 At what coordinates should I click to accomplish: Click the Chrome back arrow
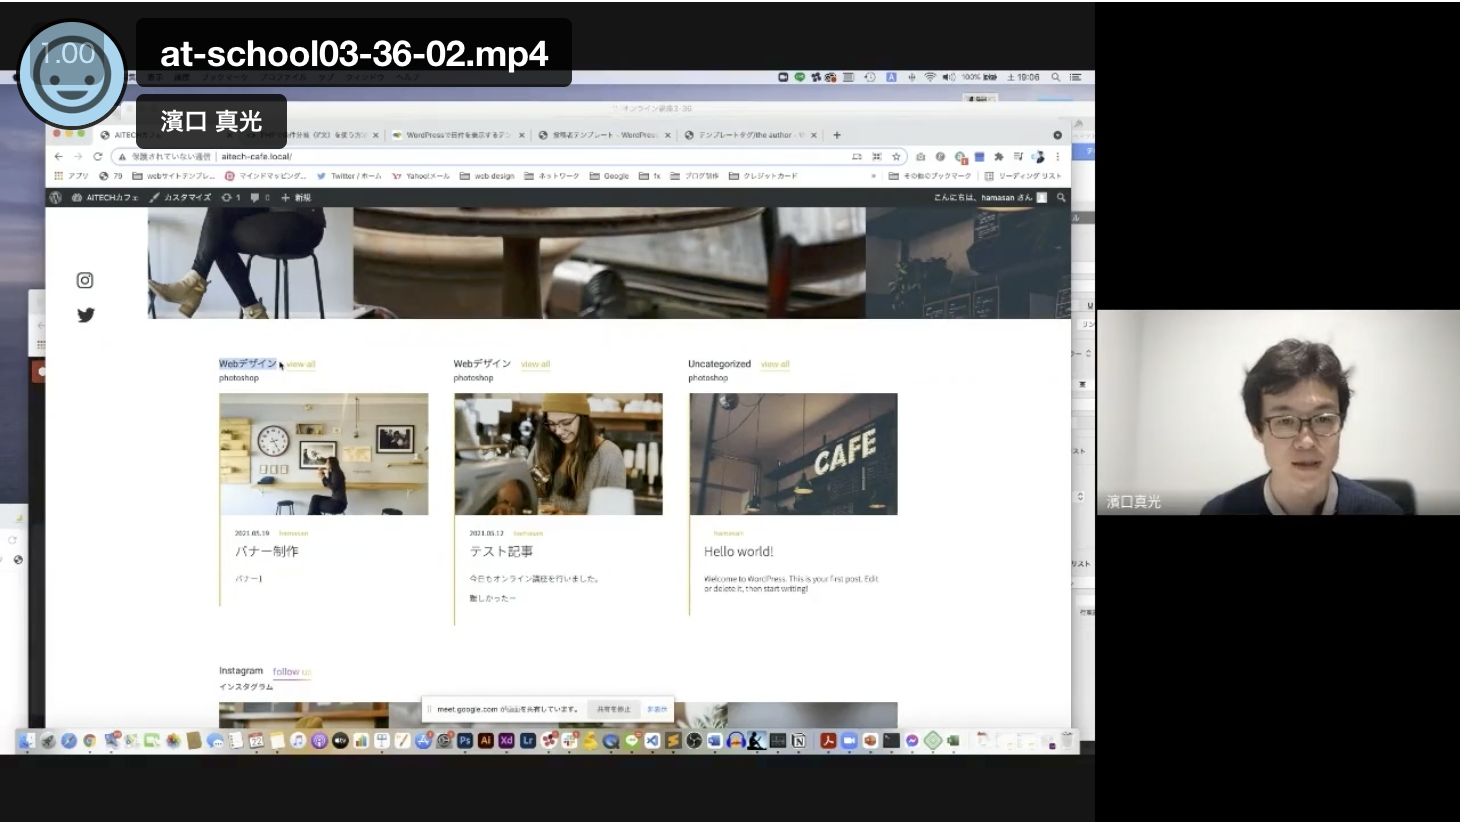[x=58, y=157]
